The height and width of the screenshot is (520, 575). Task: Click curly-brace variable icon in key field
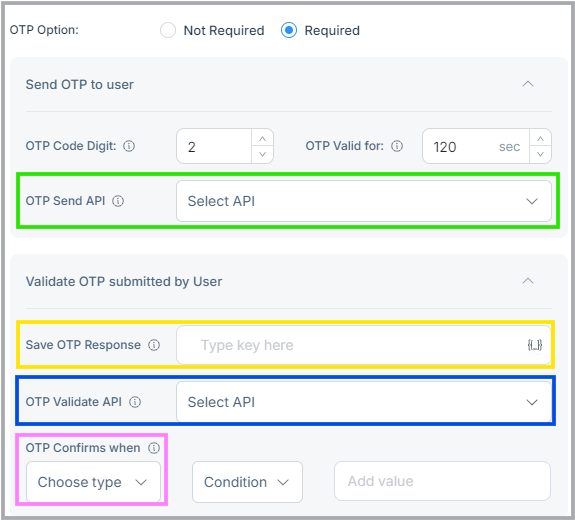535,345
